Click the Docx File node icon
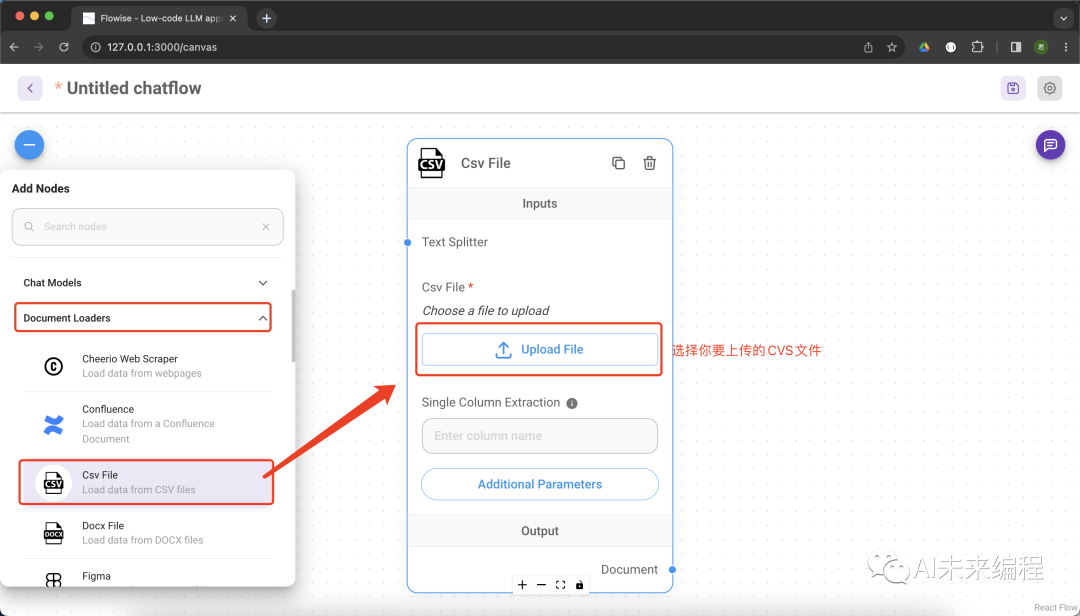Viewport: 1080px width, 616px height. point(54,533)
